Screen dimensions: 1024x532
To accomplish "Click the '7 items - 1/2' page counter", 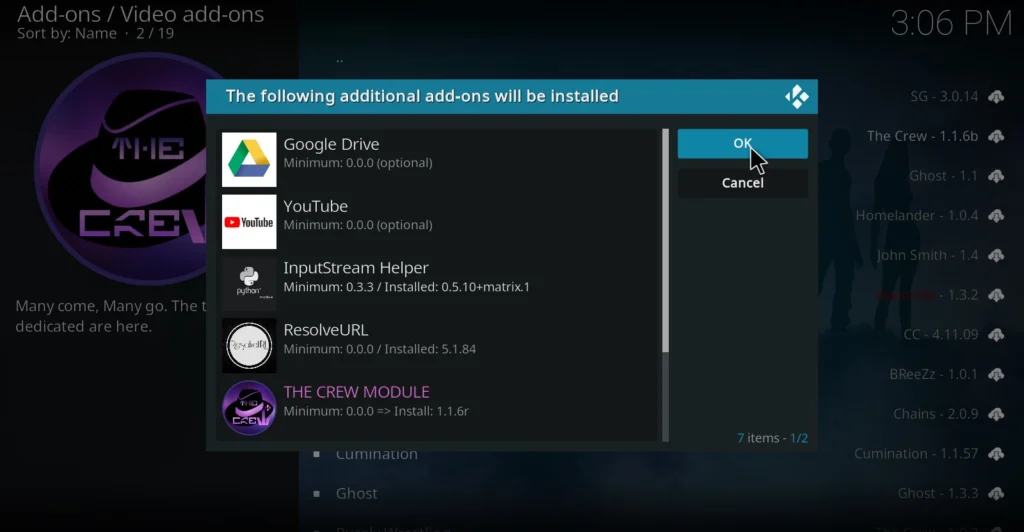I will pos(773,438).
